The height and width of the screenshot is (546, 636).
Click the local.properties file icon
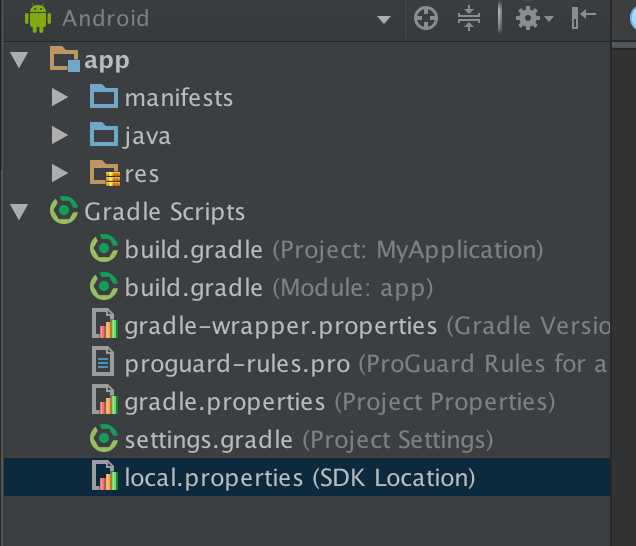click(105, 476)
